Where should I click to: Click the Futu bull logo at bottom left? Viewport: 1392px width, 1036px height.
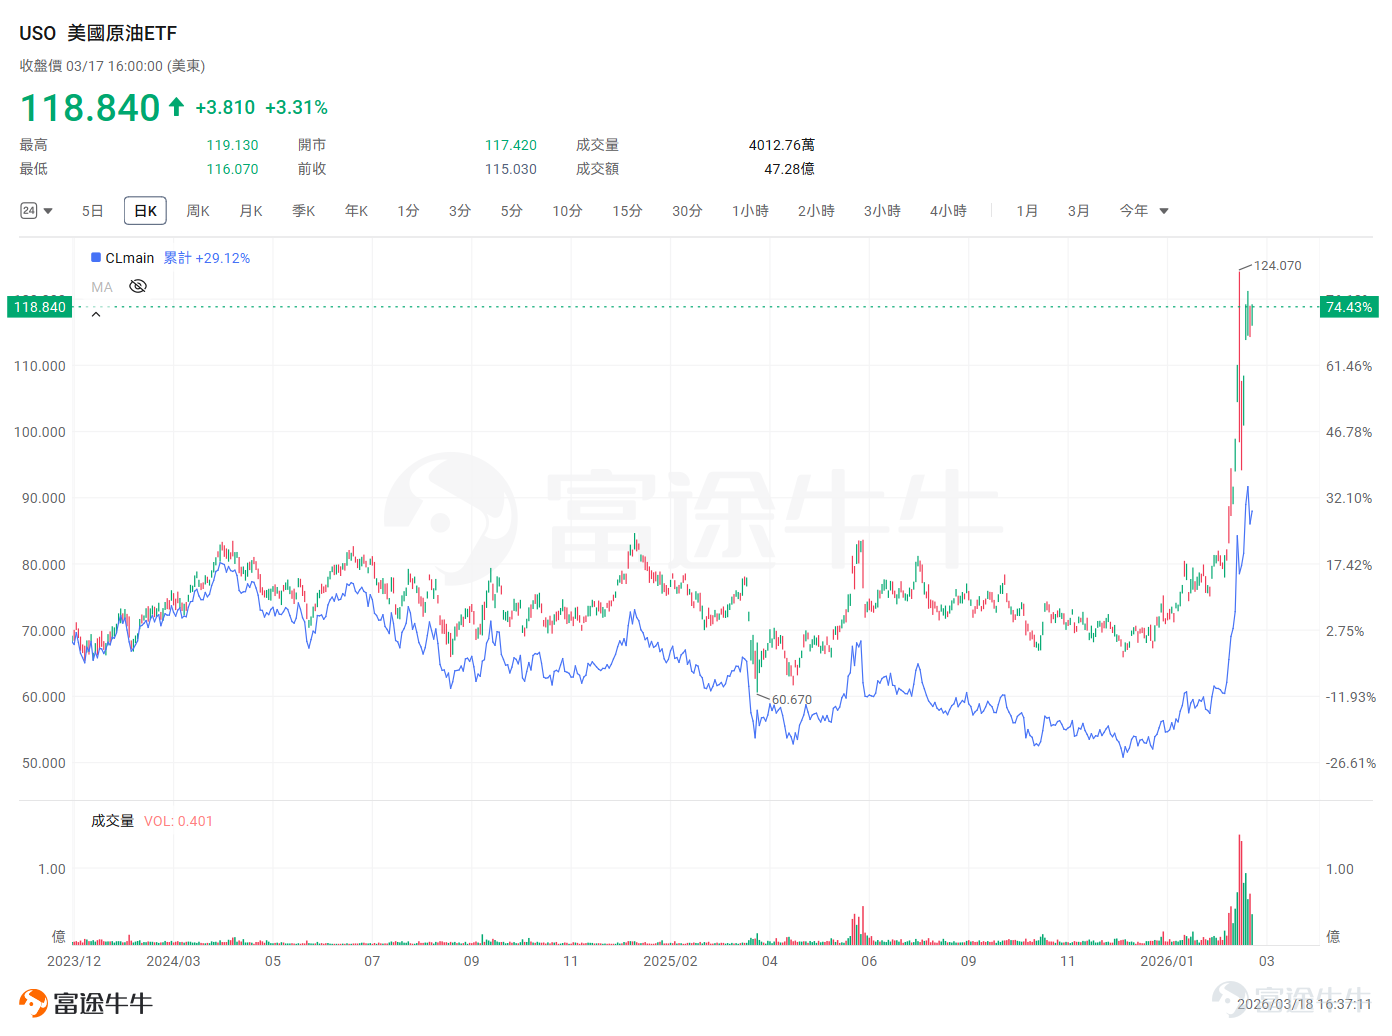[x=33, y=1003]
